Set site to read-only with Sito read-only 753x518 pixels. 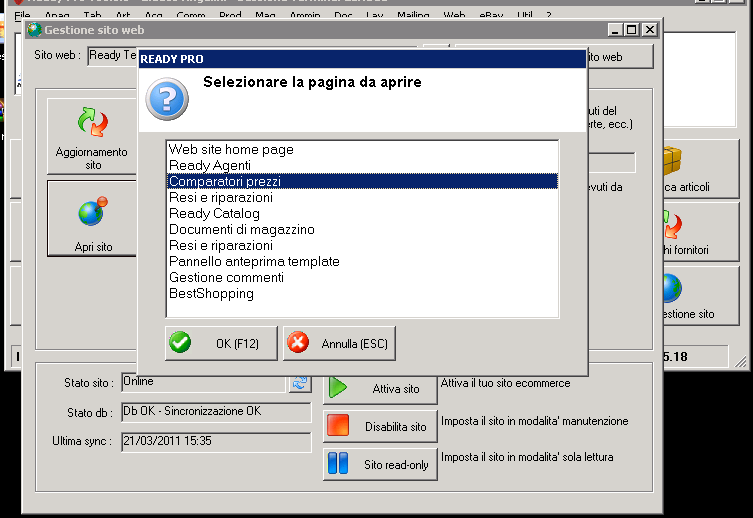380,464
